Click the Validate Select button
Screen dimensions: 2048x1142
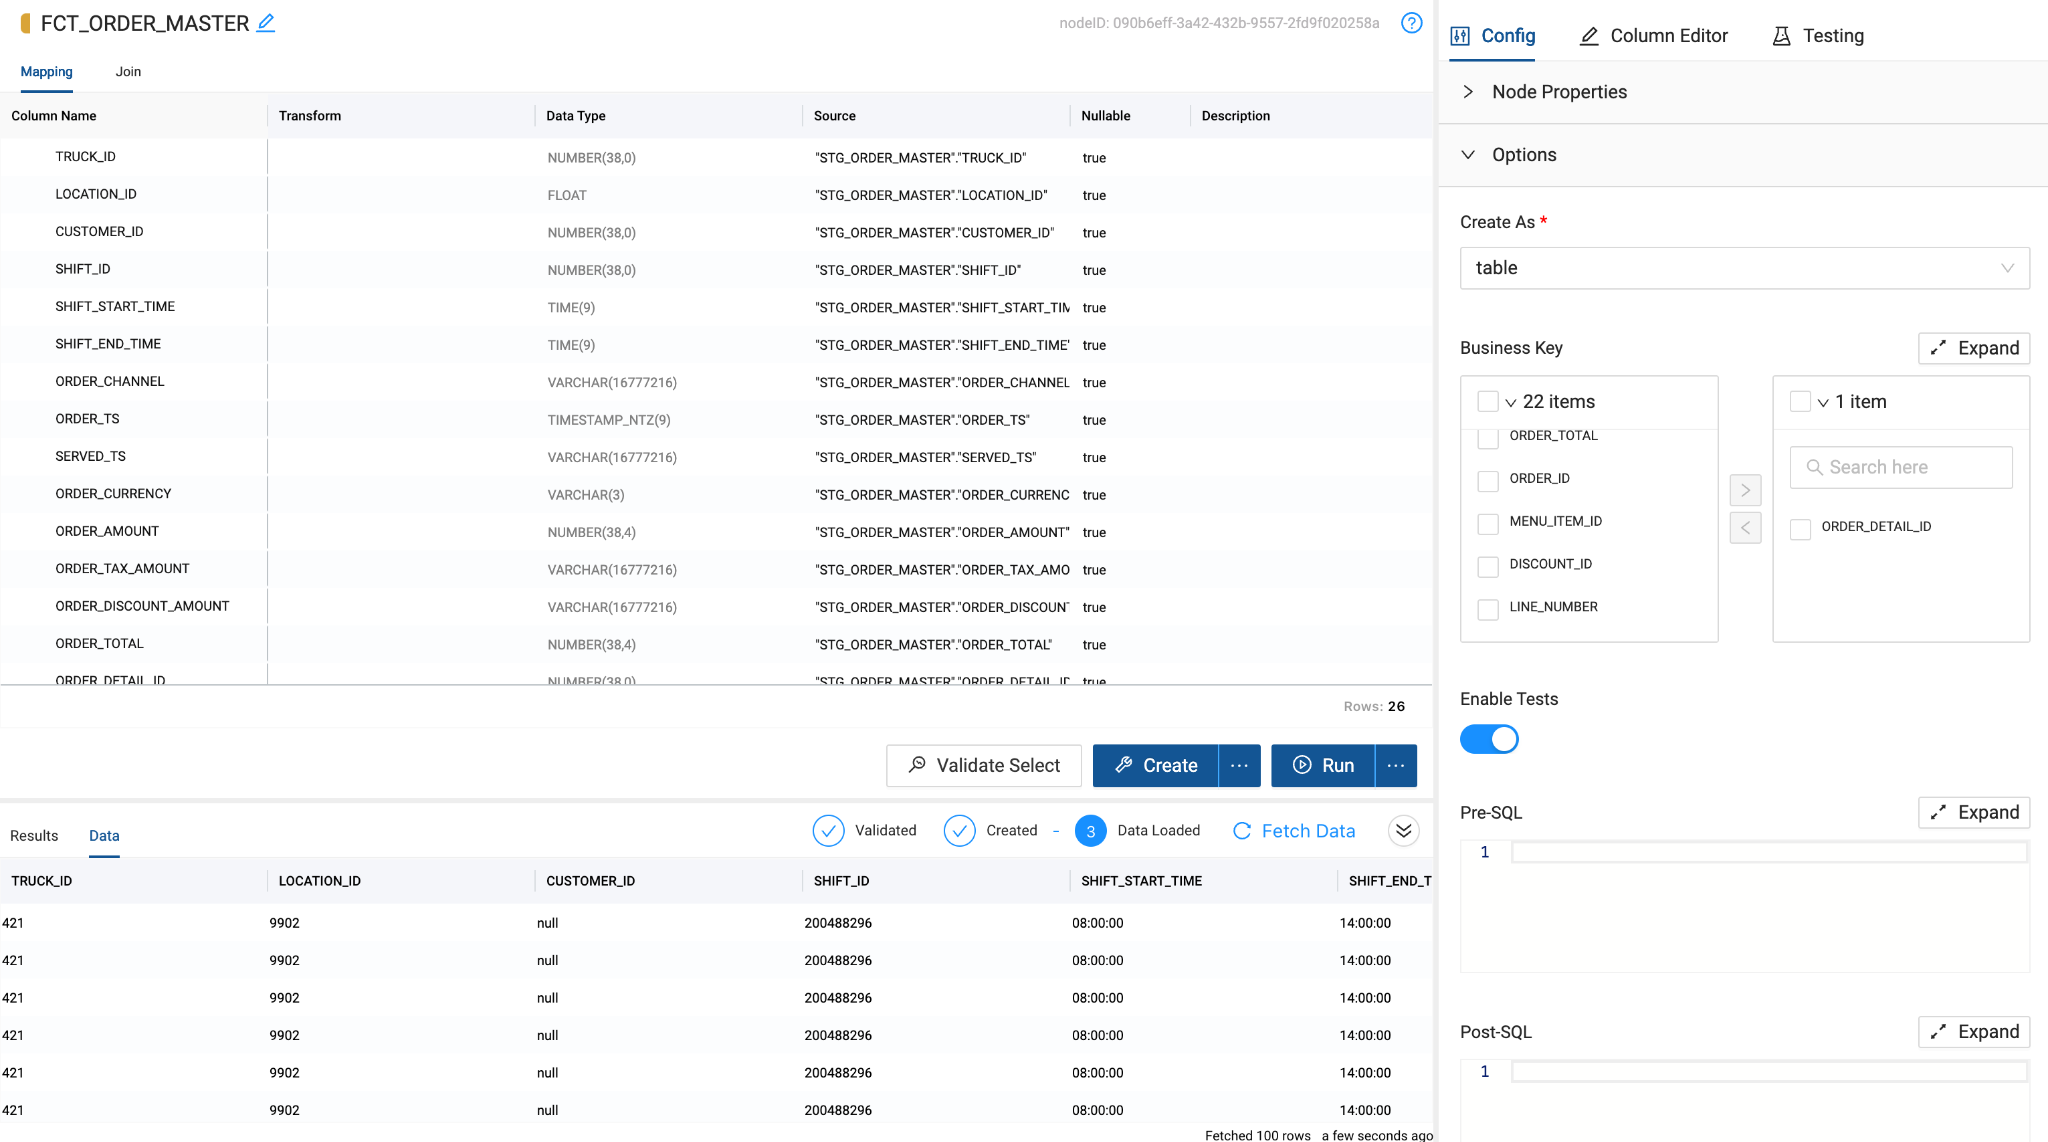coord(984,766)
